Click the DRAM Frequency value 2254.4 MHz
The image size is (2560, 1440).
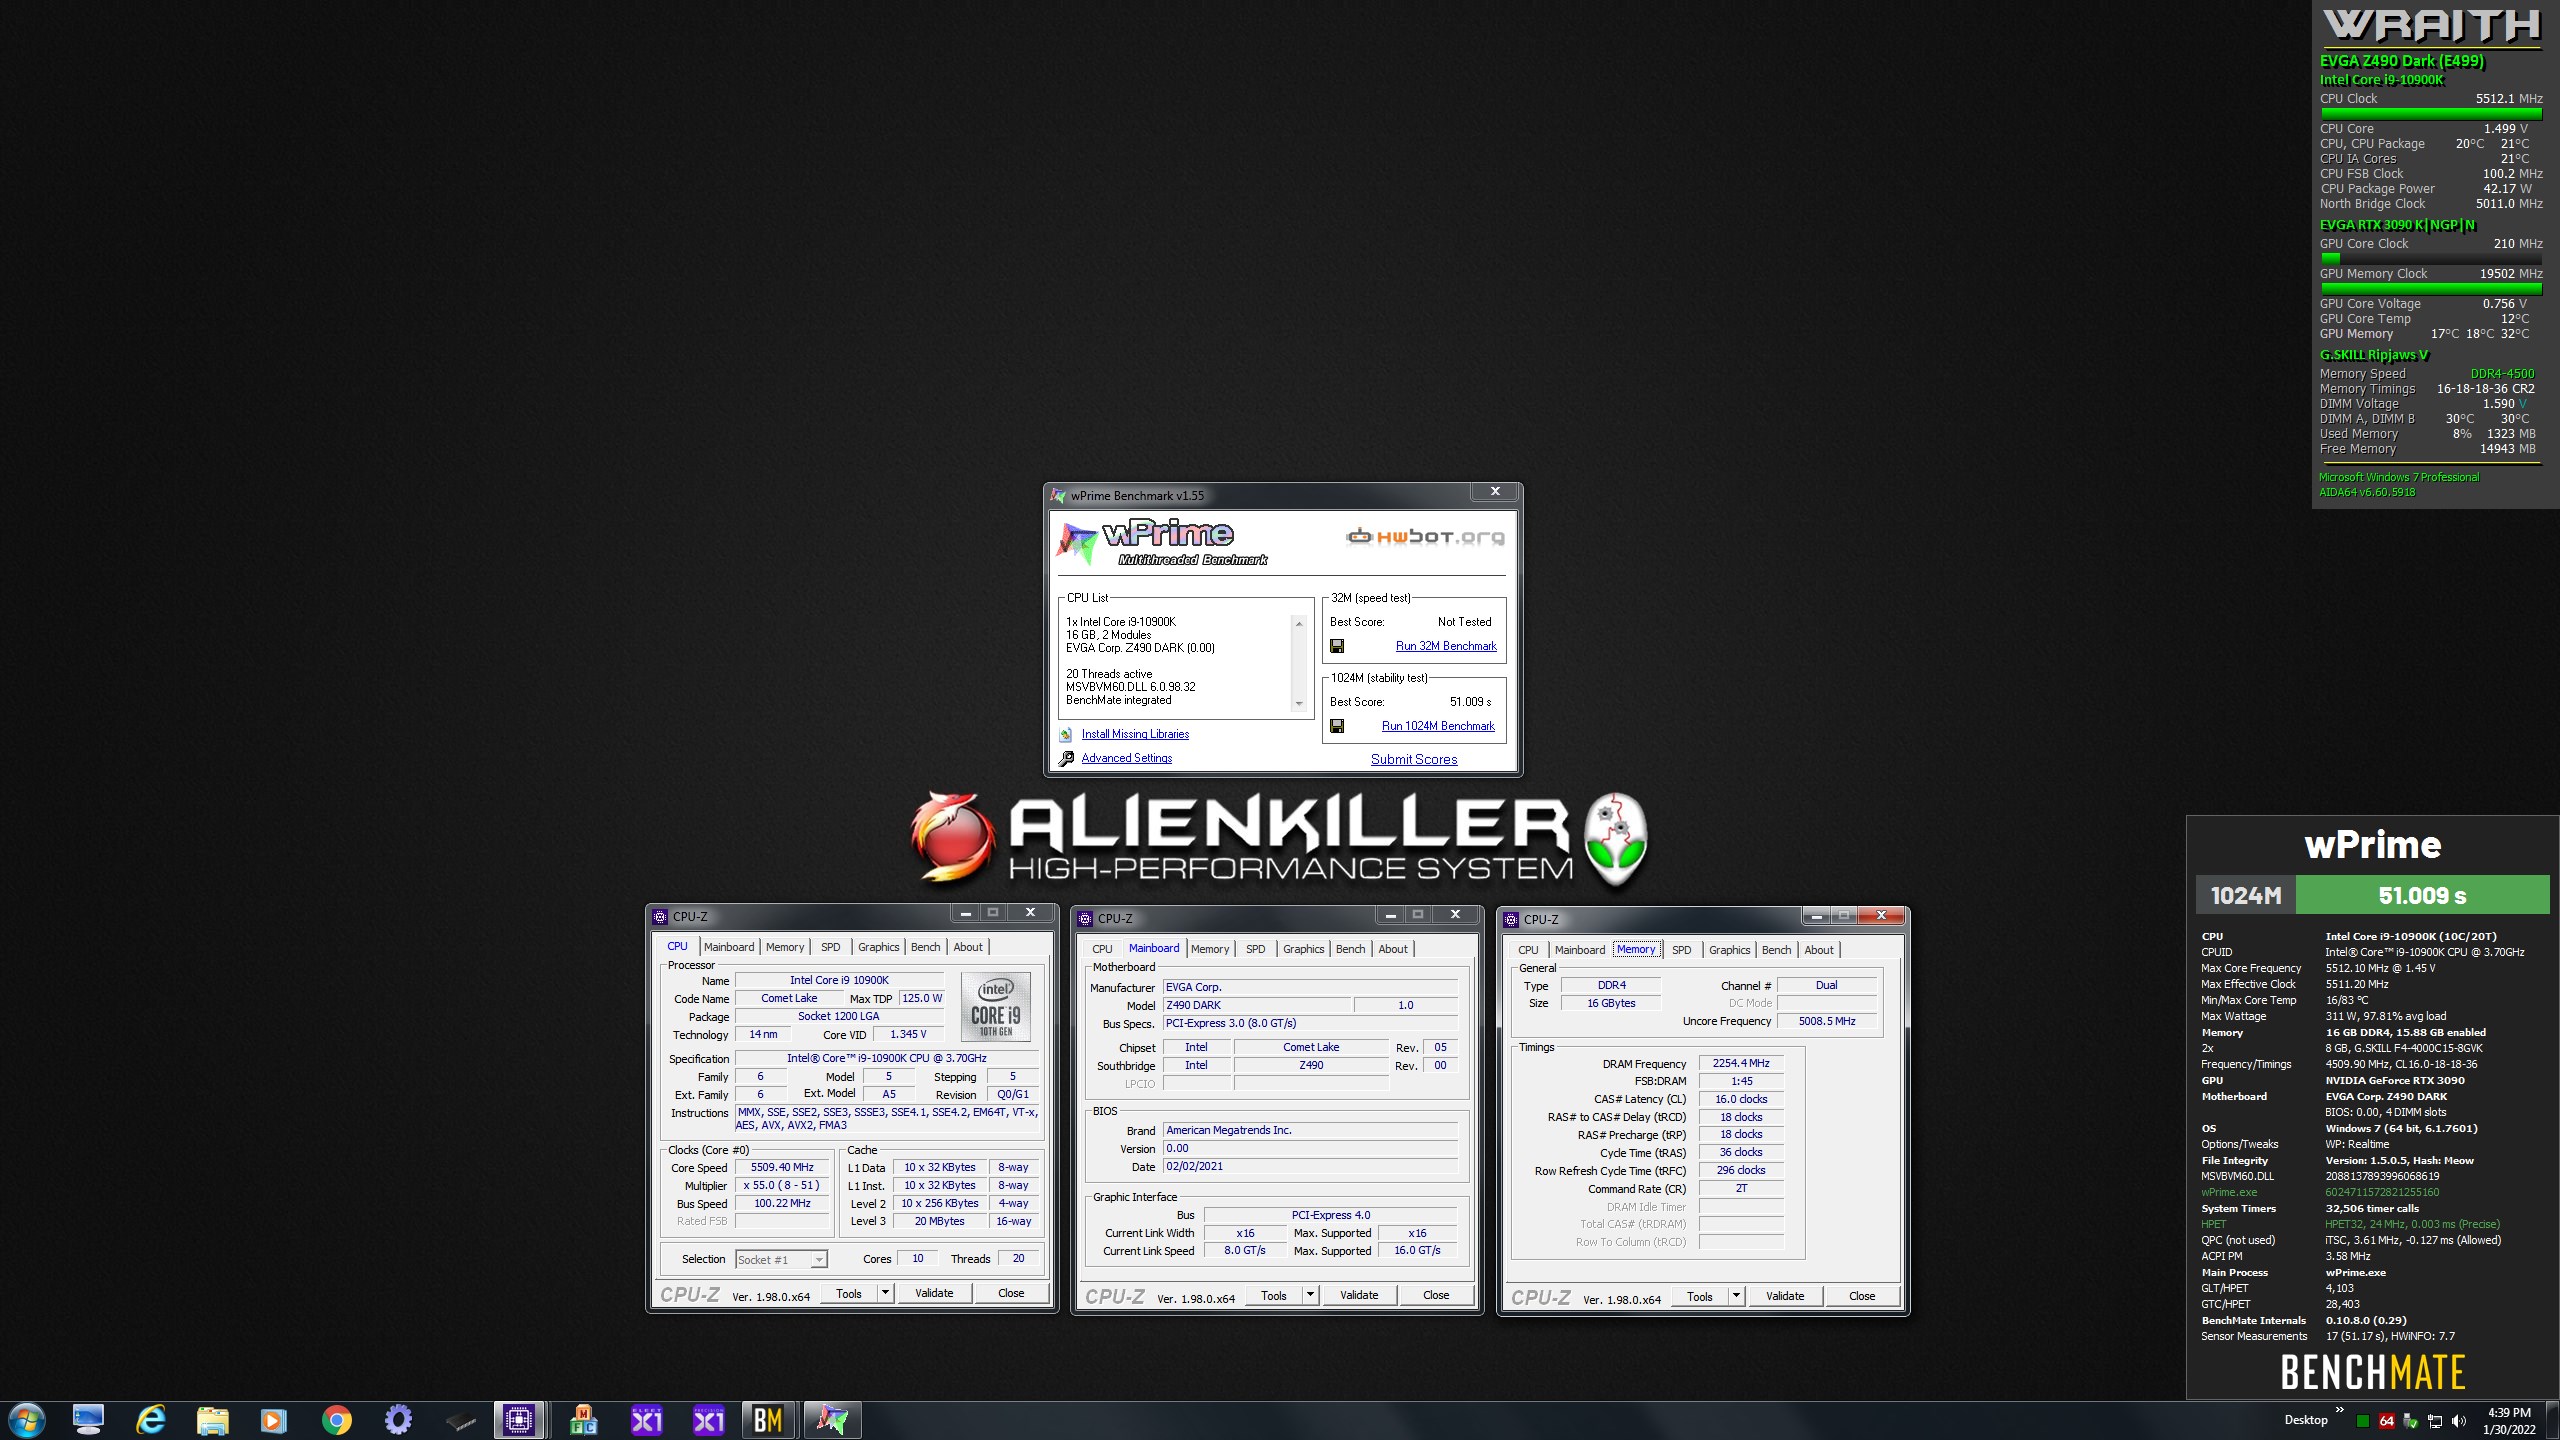pyautogui.click(x=1740, y=1064)
